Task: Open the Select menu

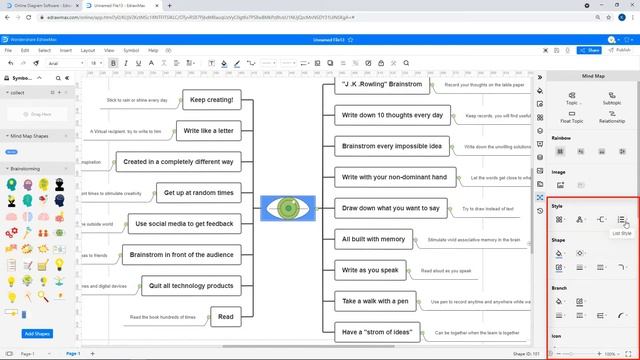Action: point(44,50)
